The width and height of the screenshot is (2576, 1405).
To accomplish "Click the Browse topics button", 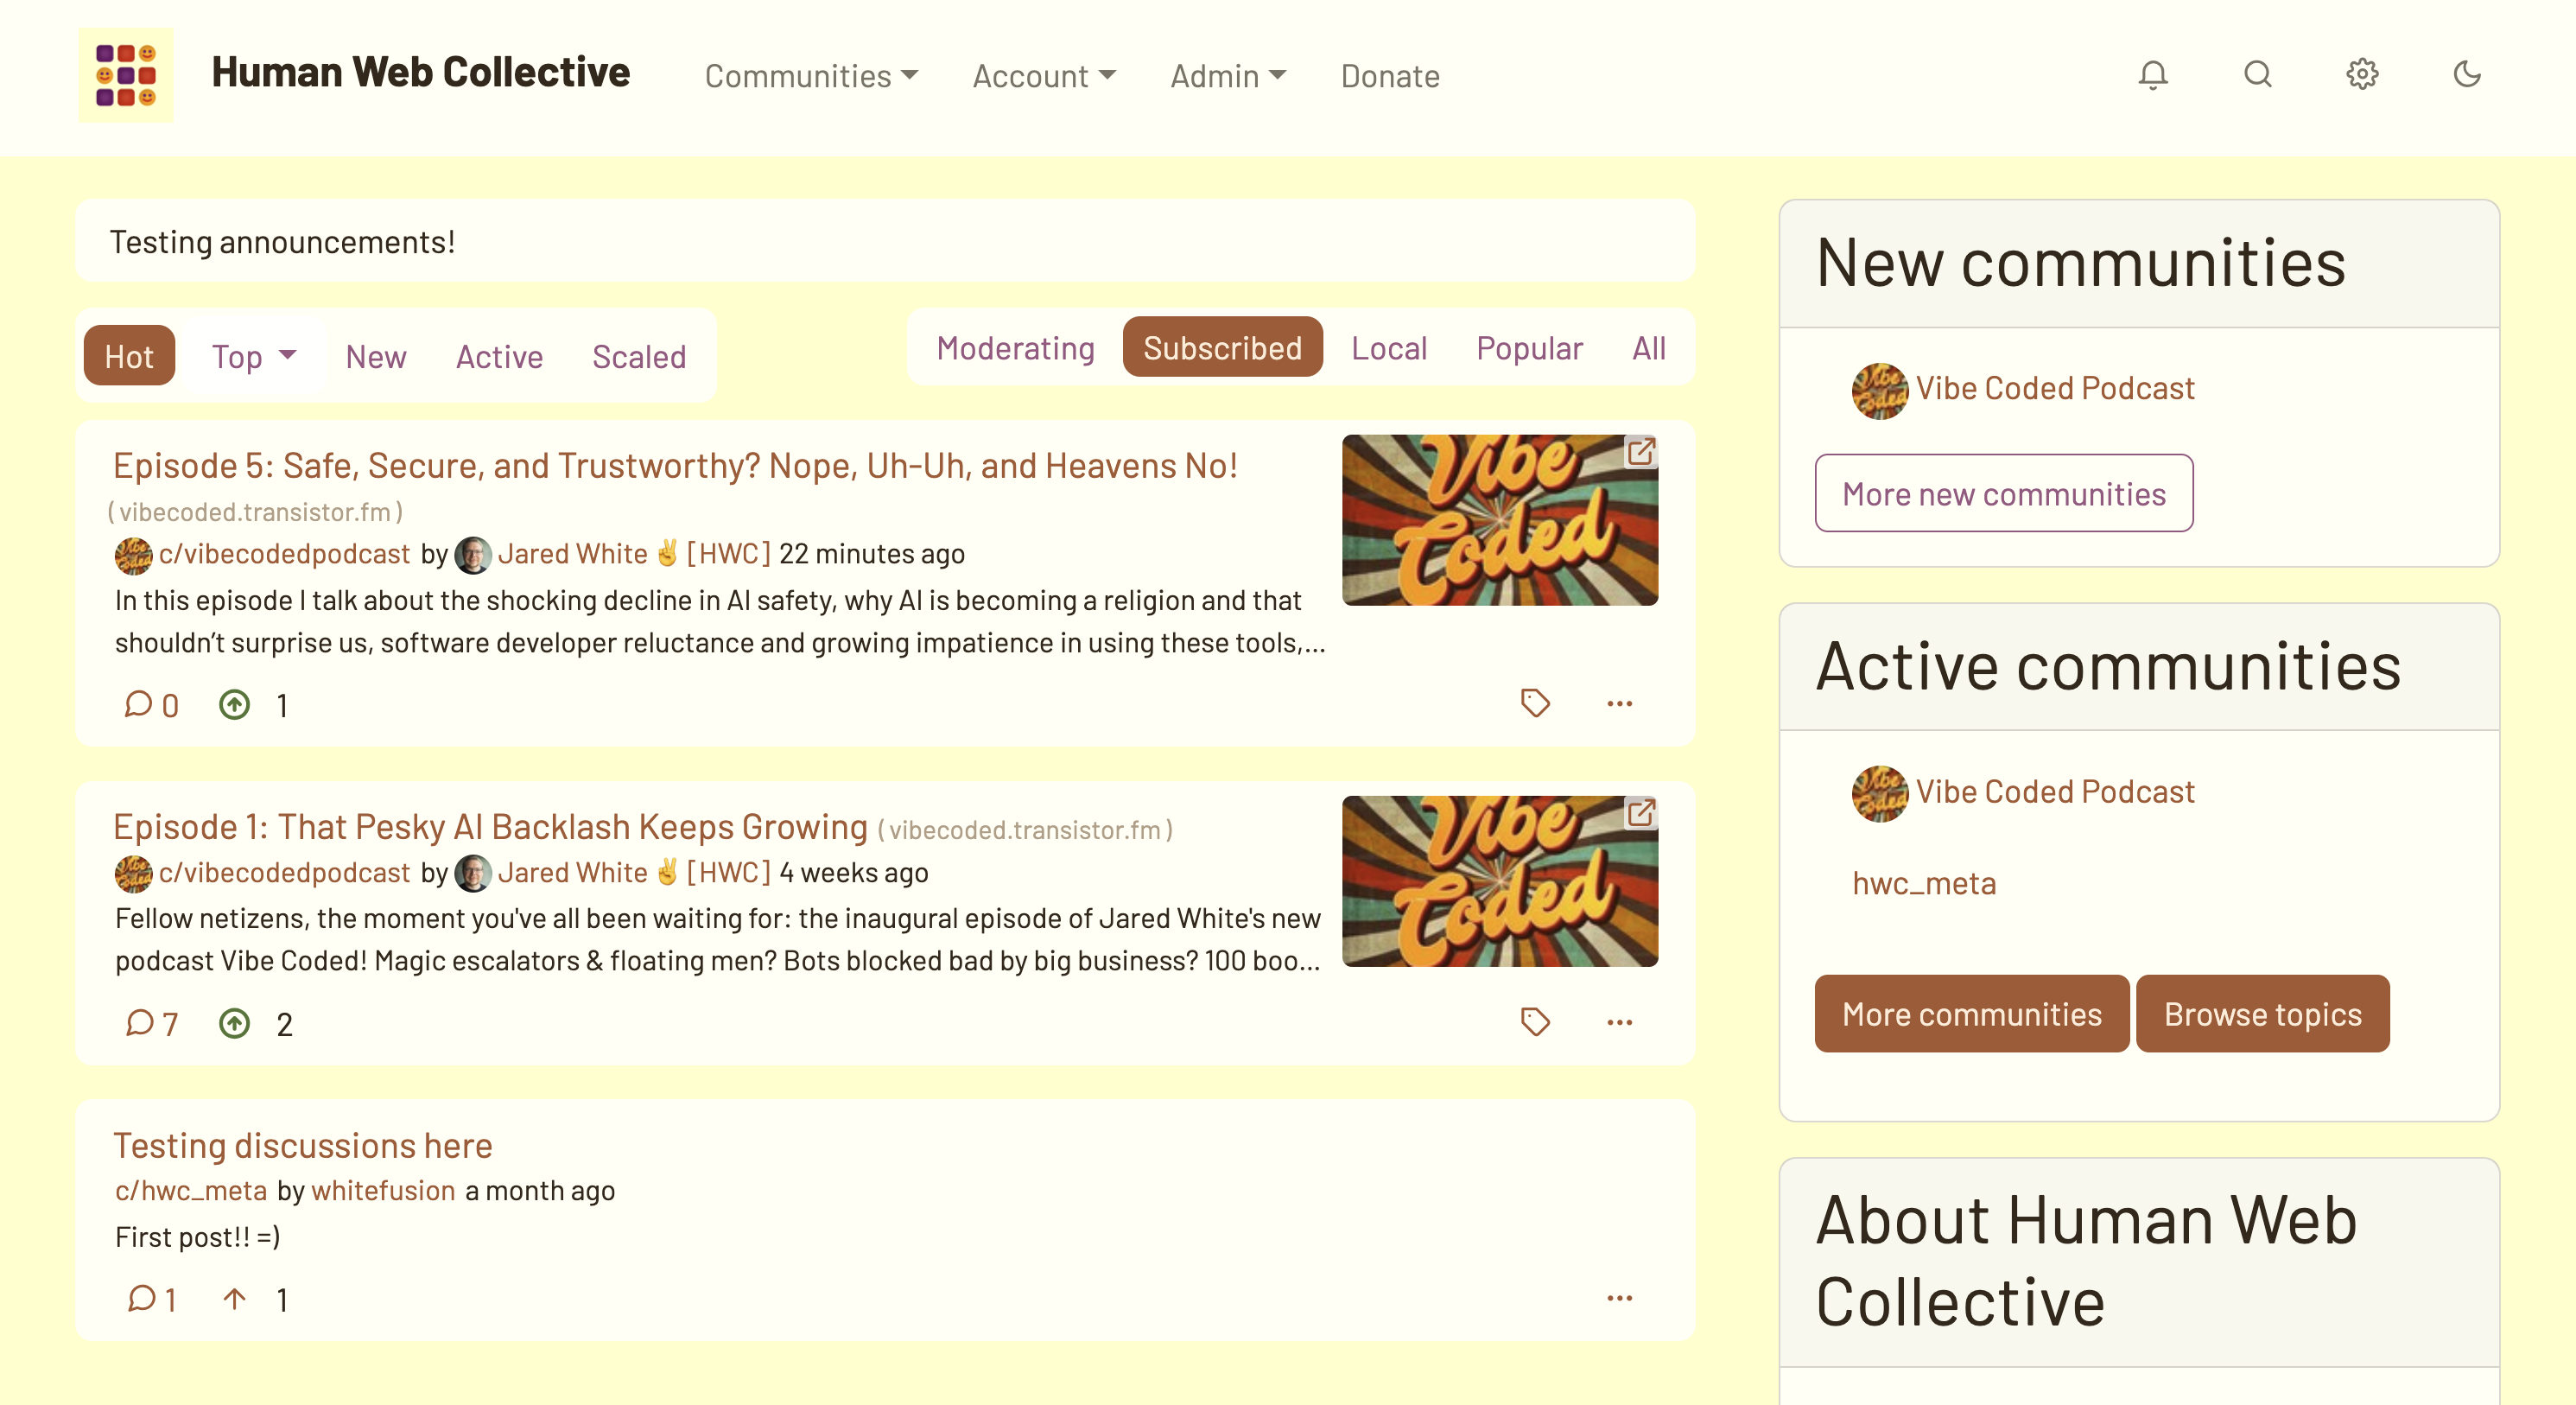I will pos(2262,1014).
